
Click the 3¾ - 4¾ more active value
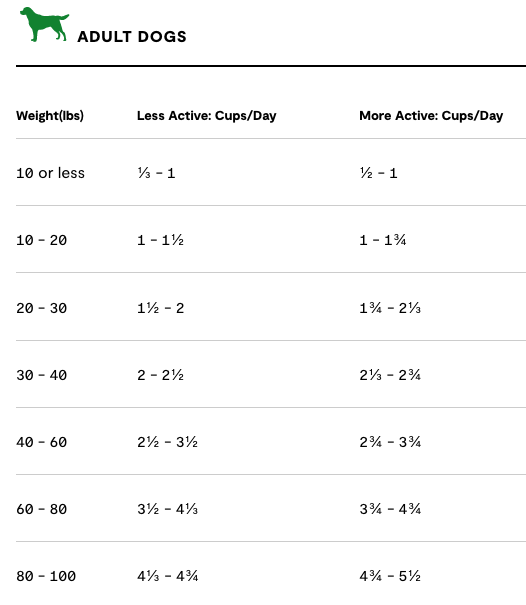[x=390, y=509]
